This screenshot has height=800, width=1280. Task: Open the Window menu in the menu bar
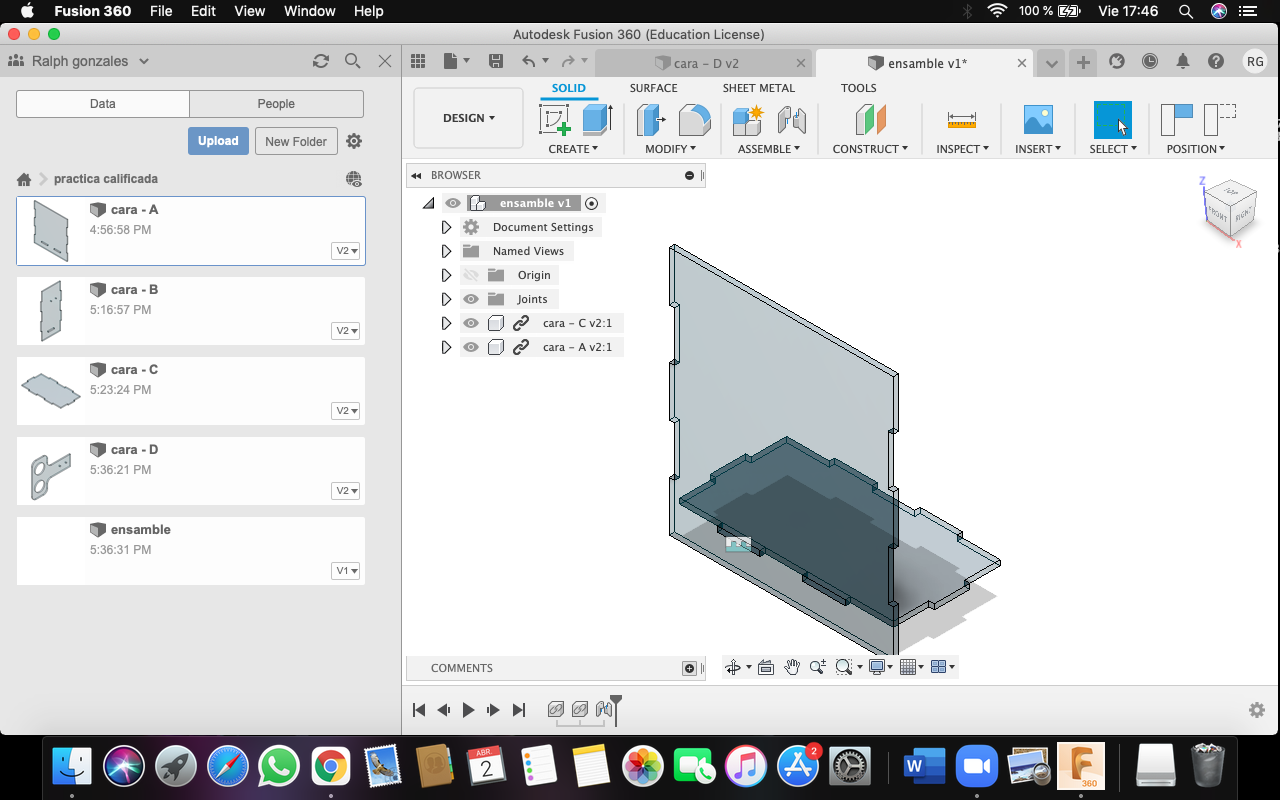[309, 11]
